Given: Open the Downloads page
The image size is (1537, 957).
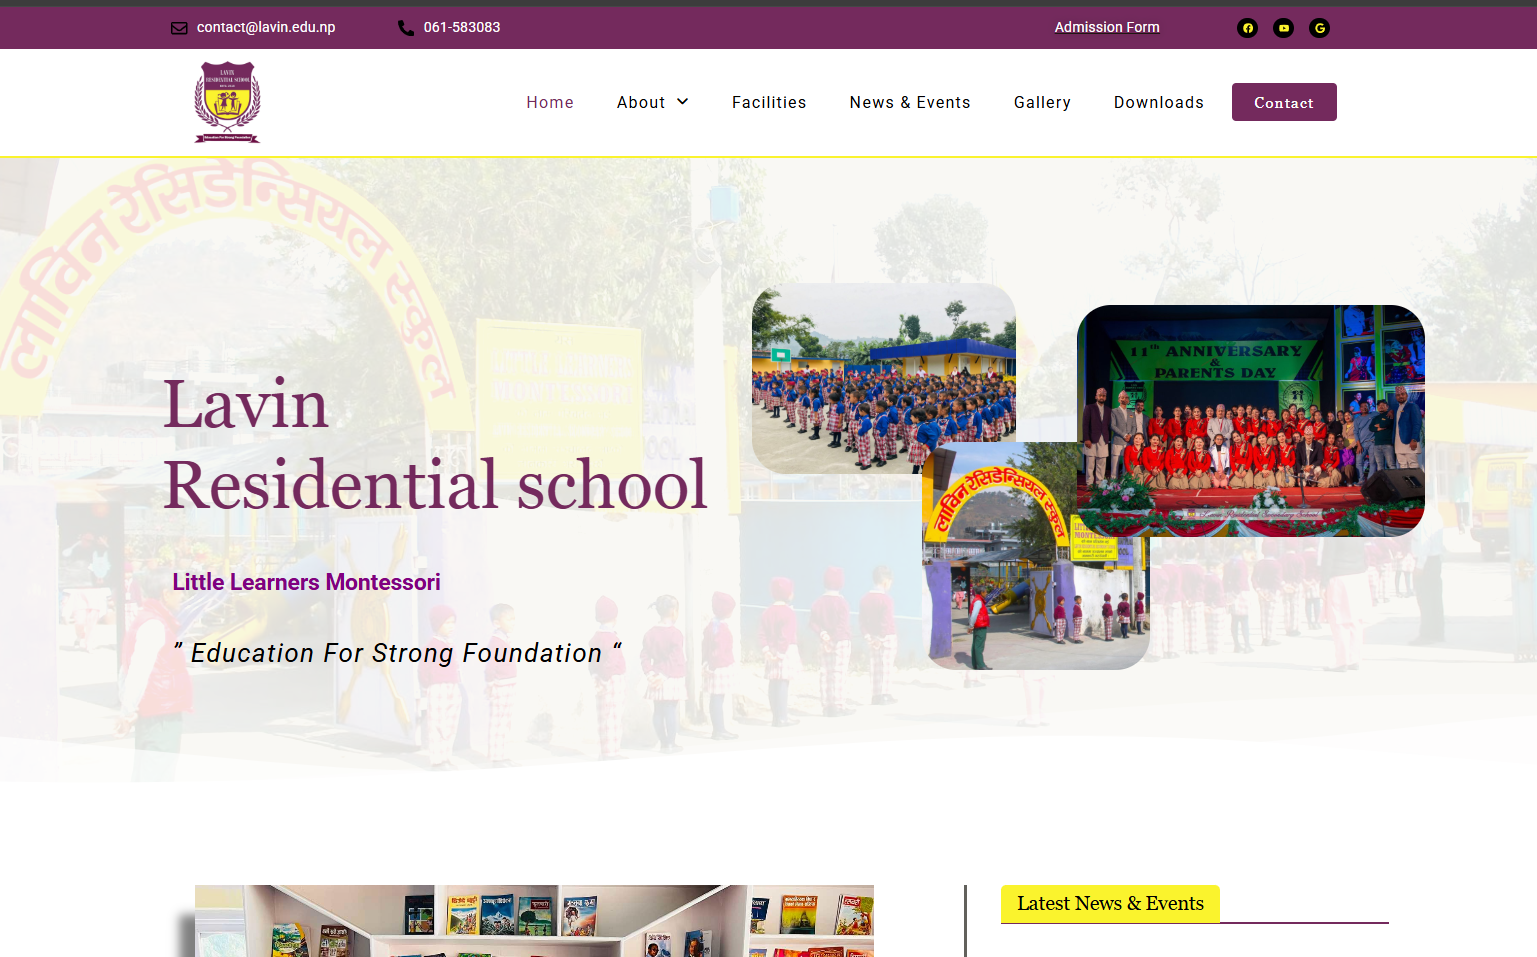Looking at the screenshot, I should [1158, 102].
